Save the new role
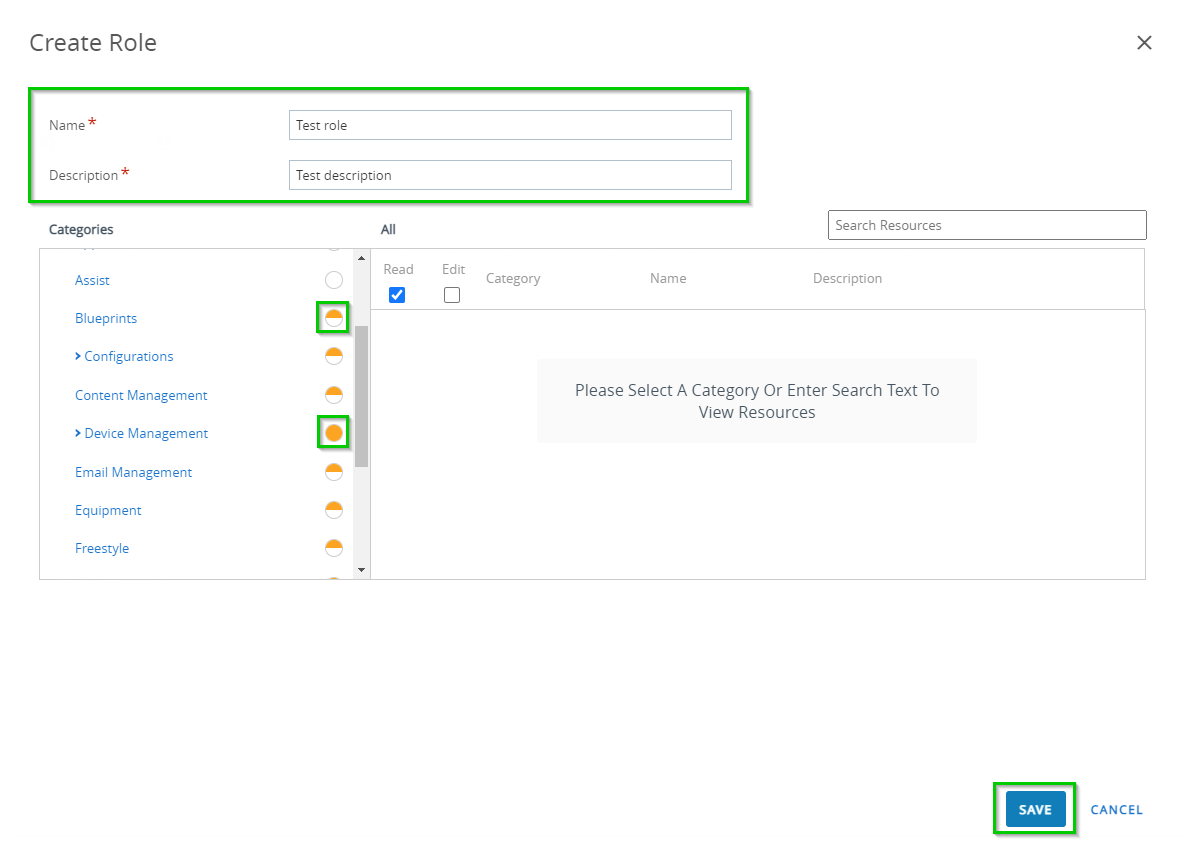 point(1034,809)
